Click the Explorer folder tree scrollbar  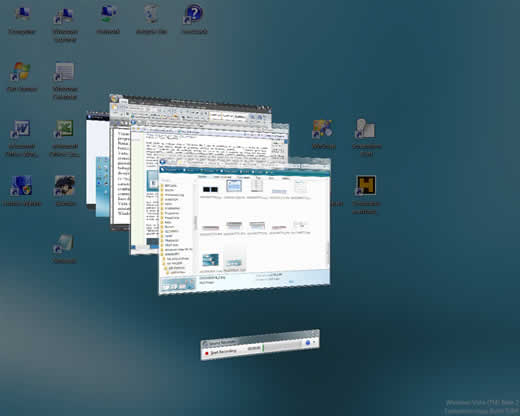[195, 222]
